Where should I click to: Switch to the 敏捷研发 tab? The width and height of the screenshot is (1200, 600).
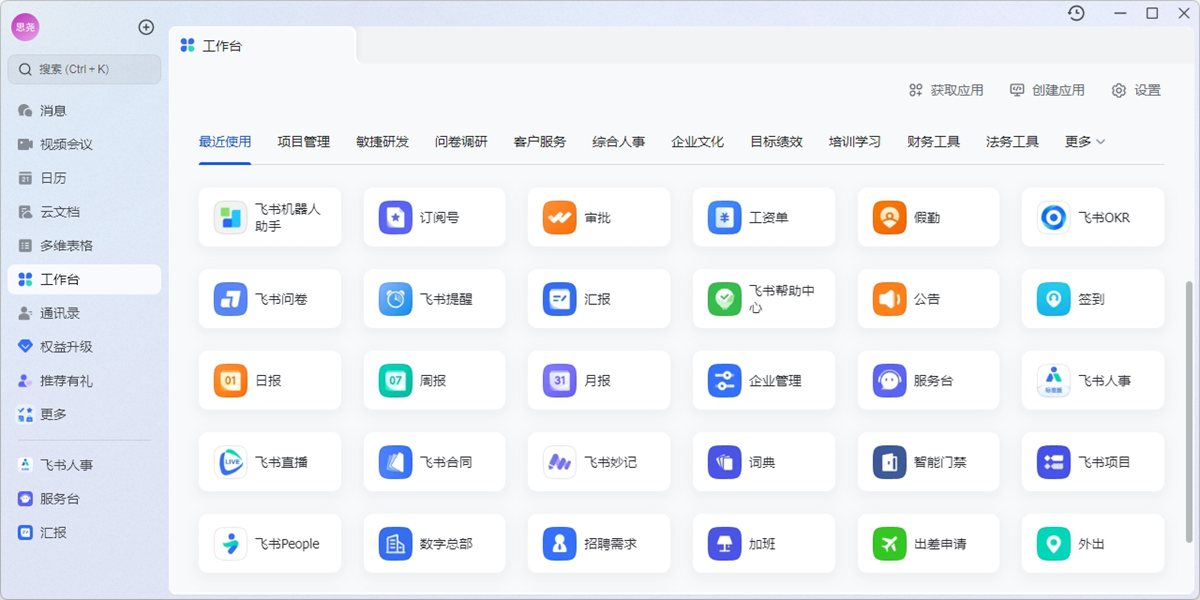[382, 142]
